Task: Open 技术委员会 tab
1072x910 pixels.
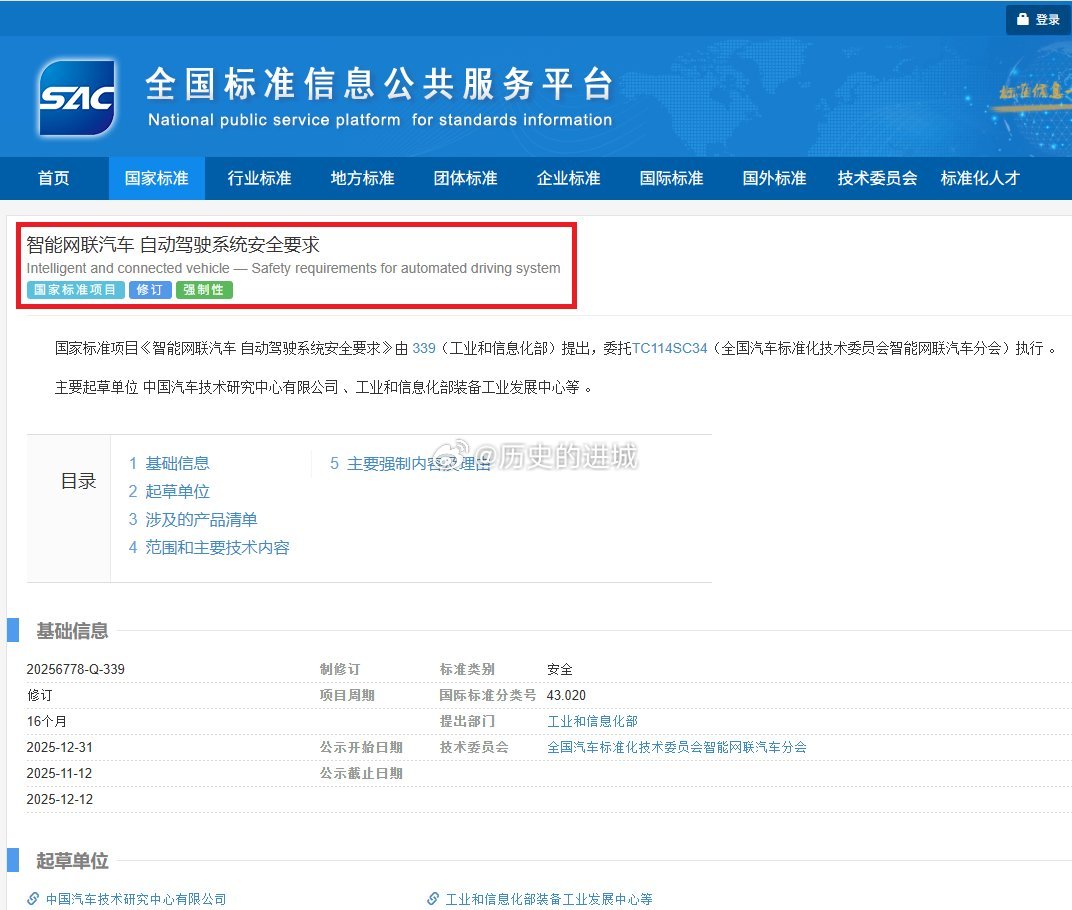Action: coord(877,178)
